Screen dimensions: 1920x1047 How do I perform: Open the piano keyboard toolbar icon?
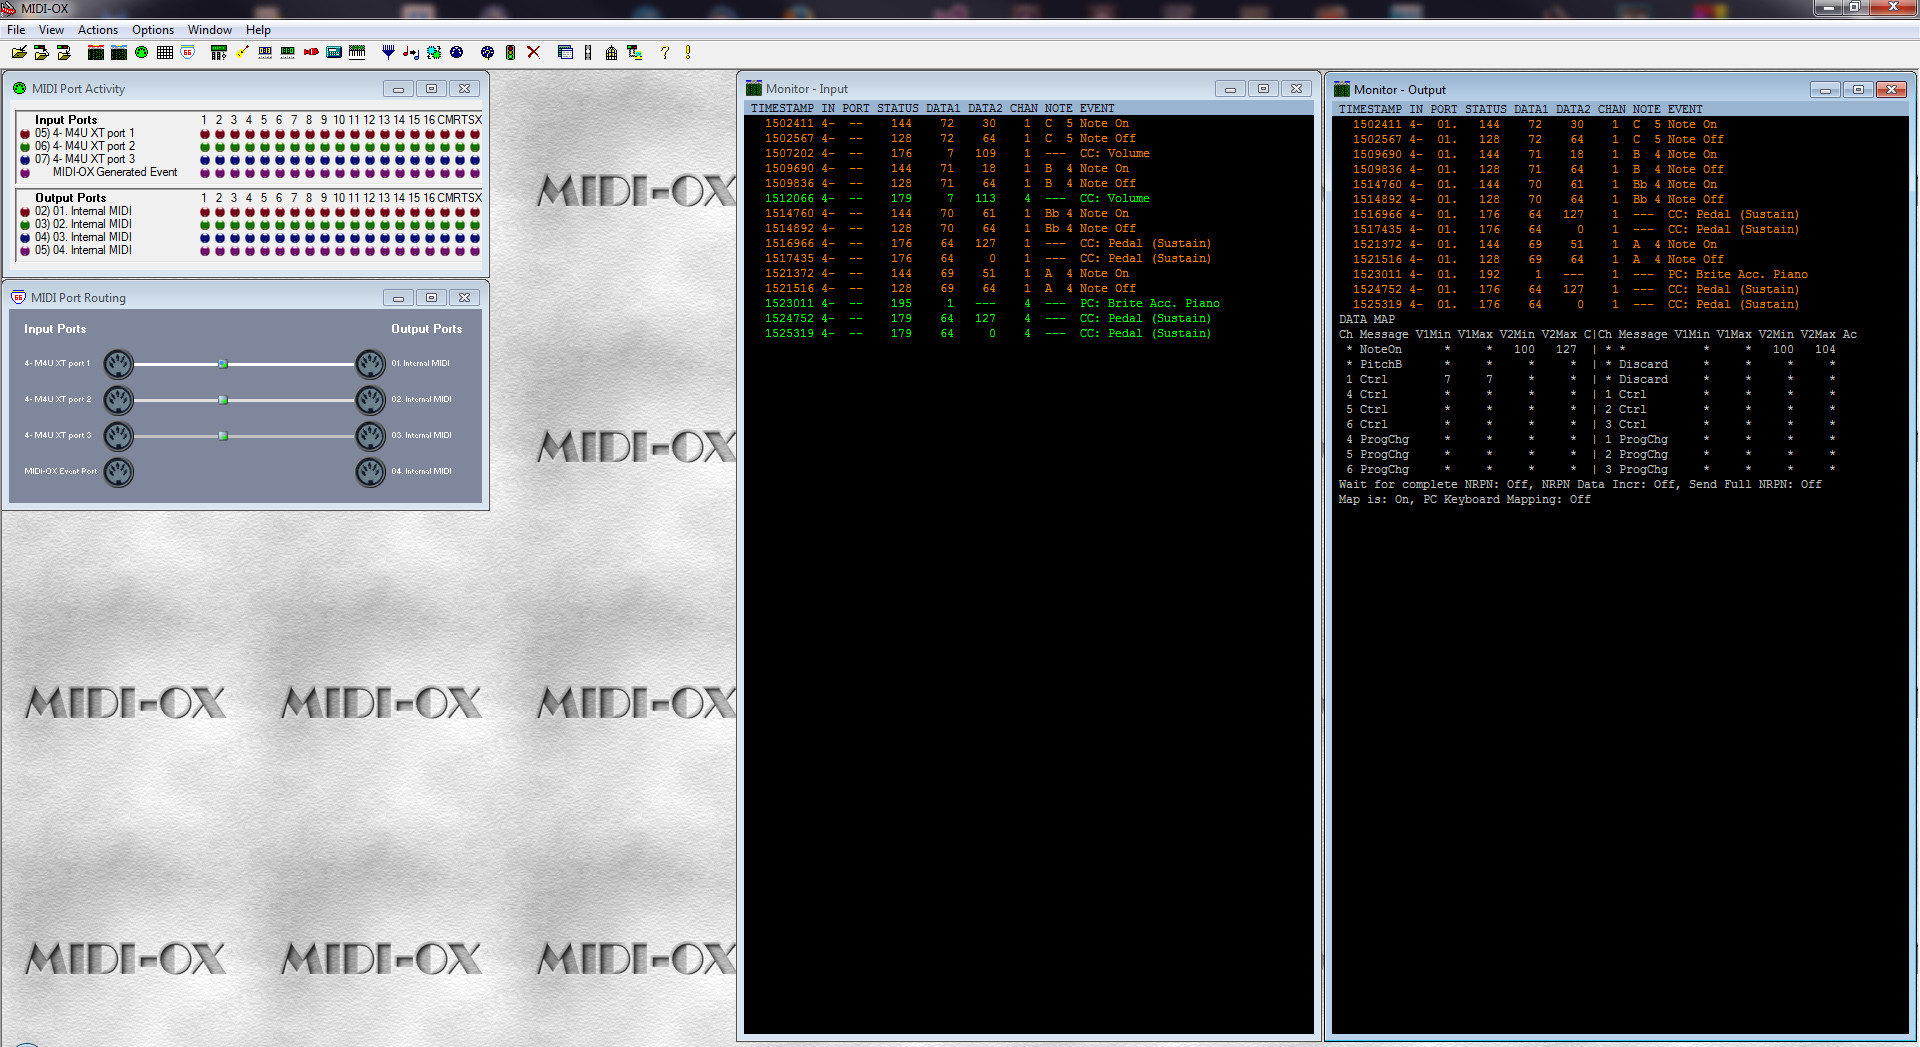click(x=357, y=52)
